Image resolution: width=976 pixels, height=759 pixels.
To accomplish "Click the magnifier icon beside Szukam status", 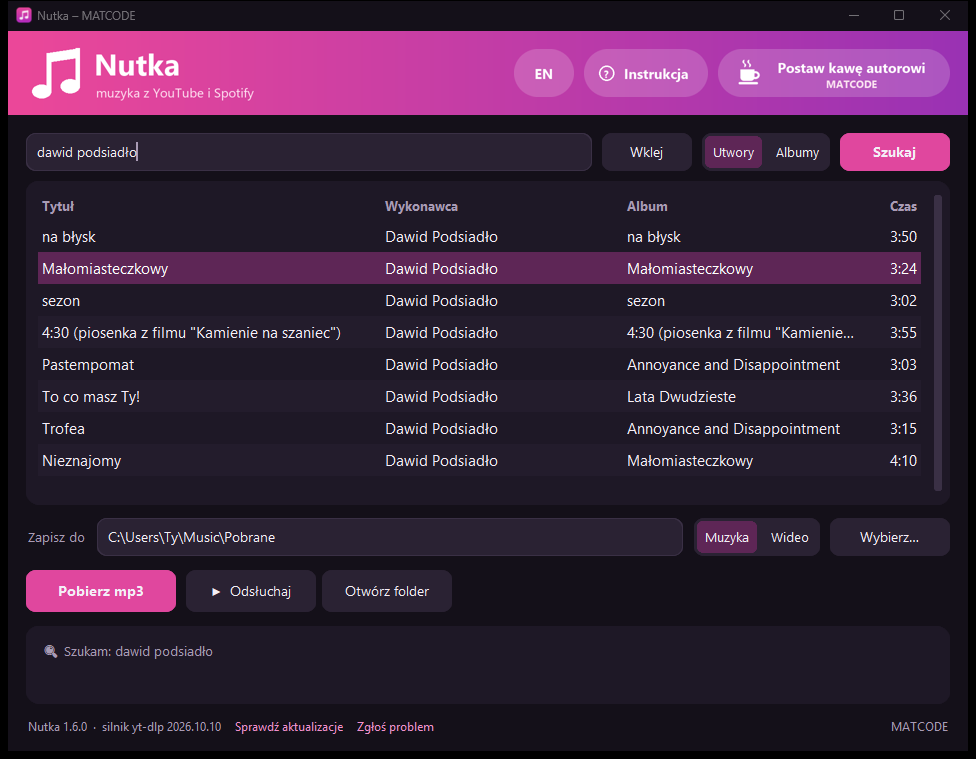I will 50,651.
